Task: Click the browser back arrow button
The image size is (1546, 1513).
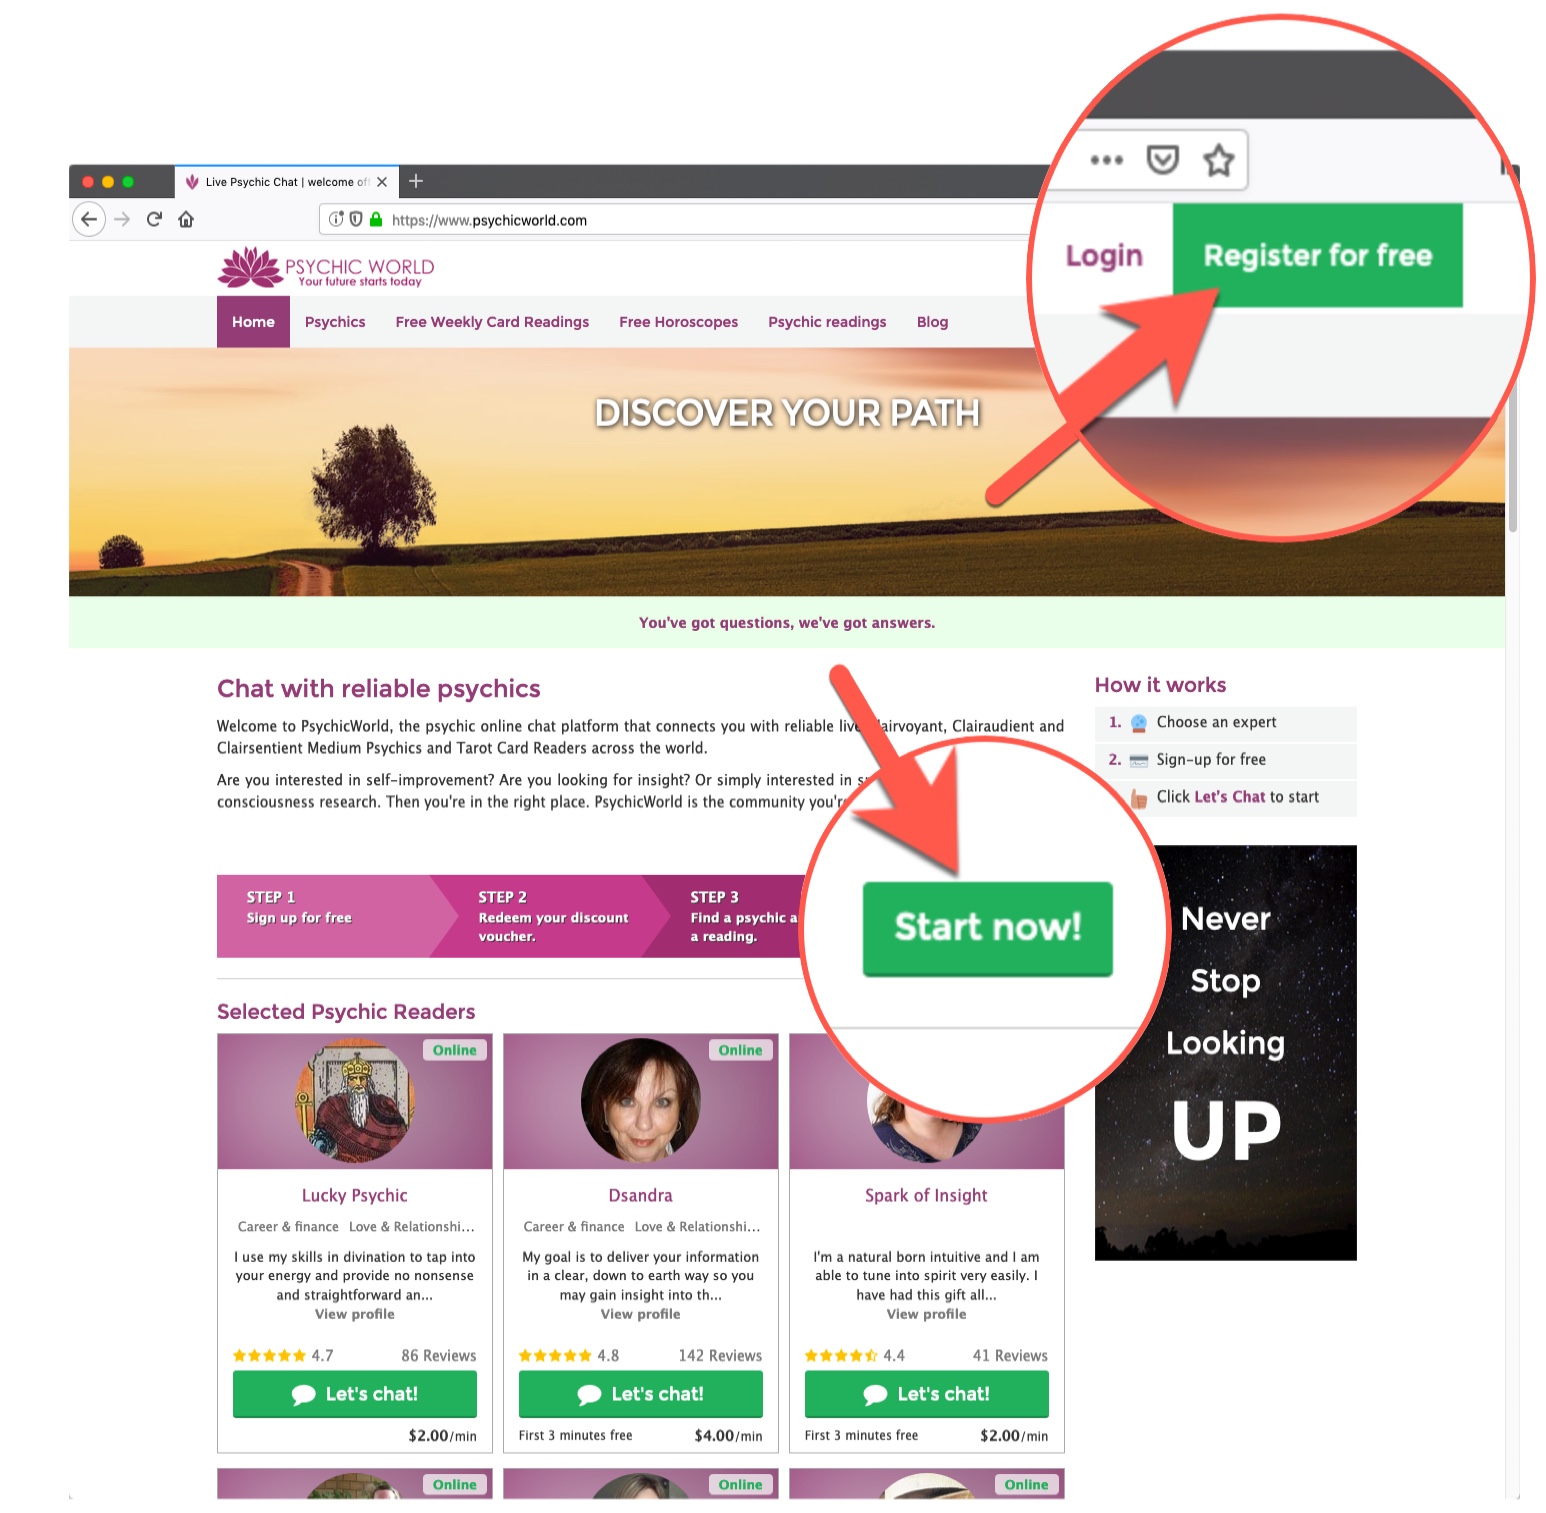Action: point(89,219)
